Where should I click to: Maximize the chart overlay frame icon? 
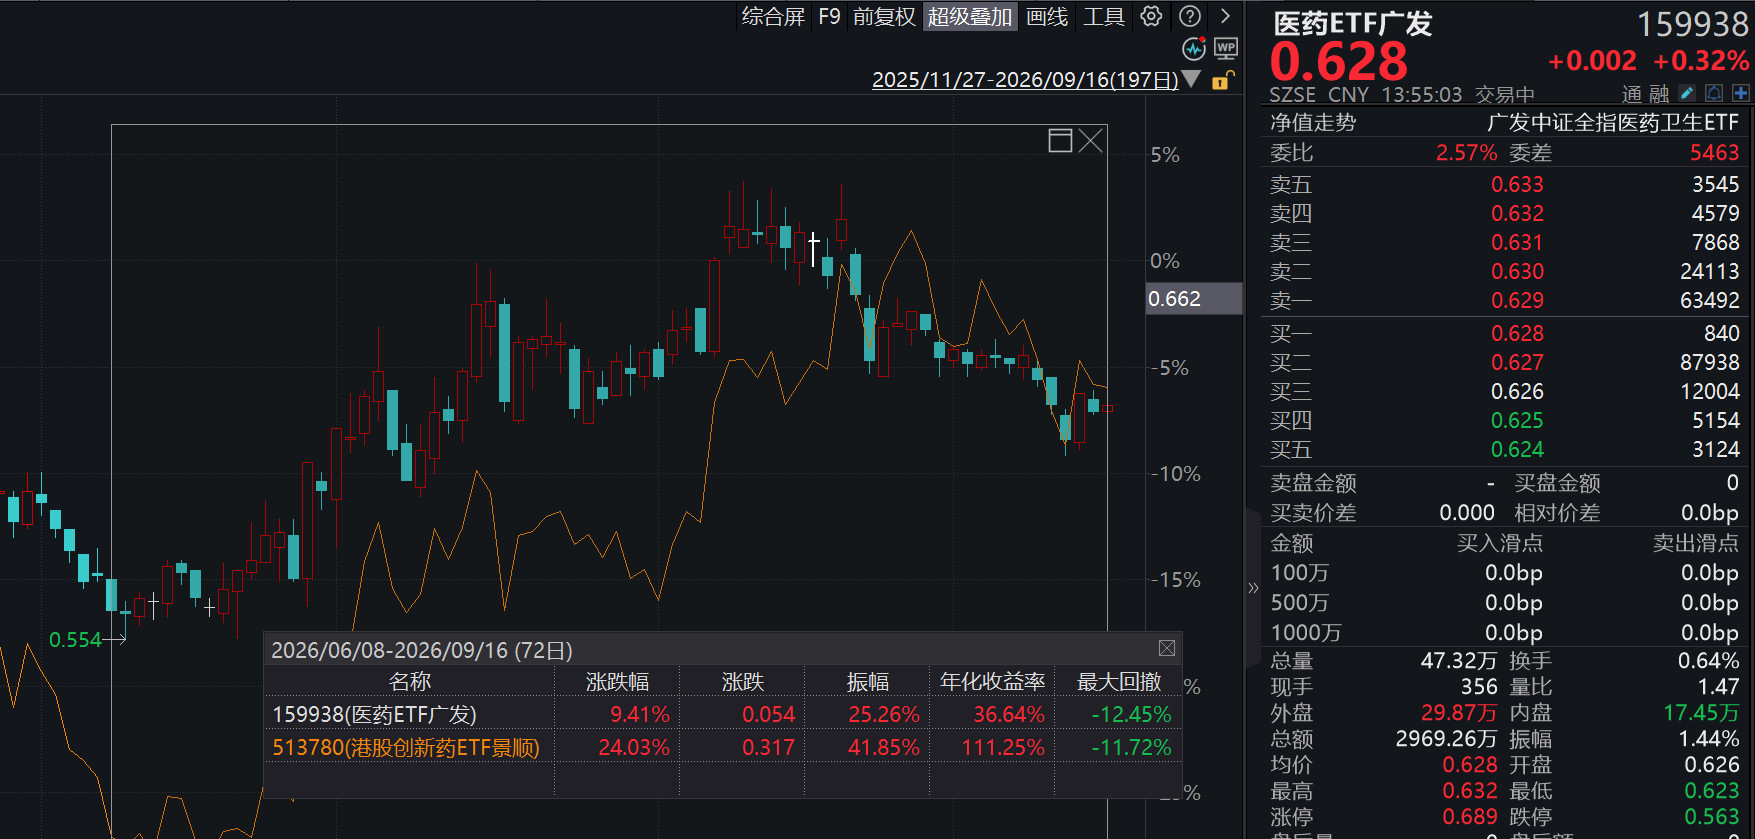coord(1060,140)
